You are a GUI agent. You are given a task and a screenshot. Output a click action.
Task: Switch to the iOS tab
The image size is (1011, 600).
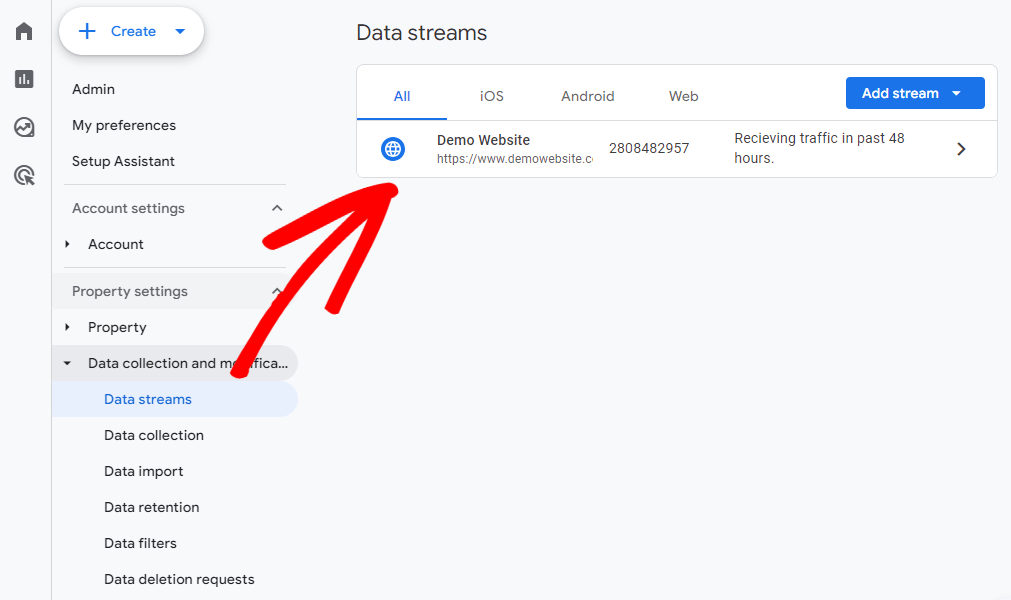(x=491, y=96)
